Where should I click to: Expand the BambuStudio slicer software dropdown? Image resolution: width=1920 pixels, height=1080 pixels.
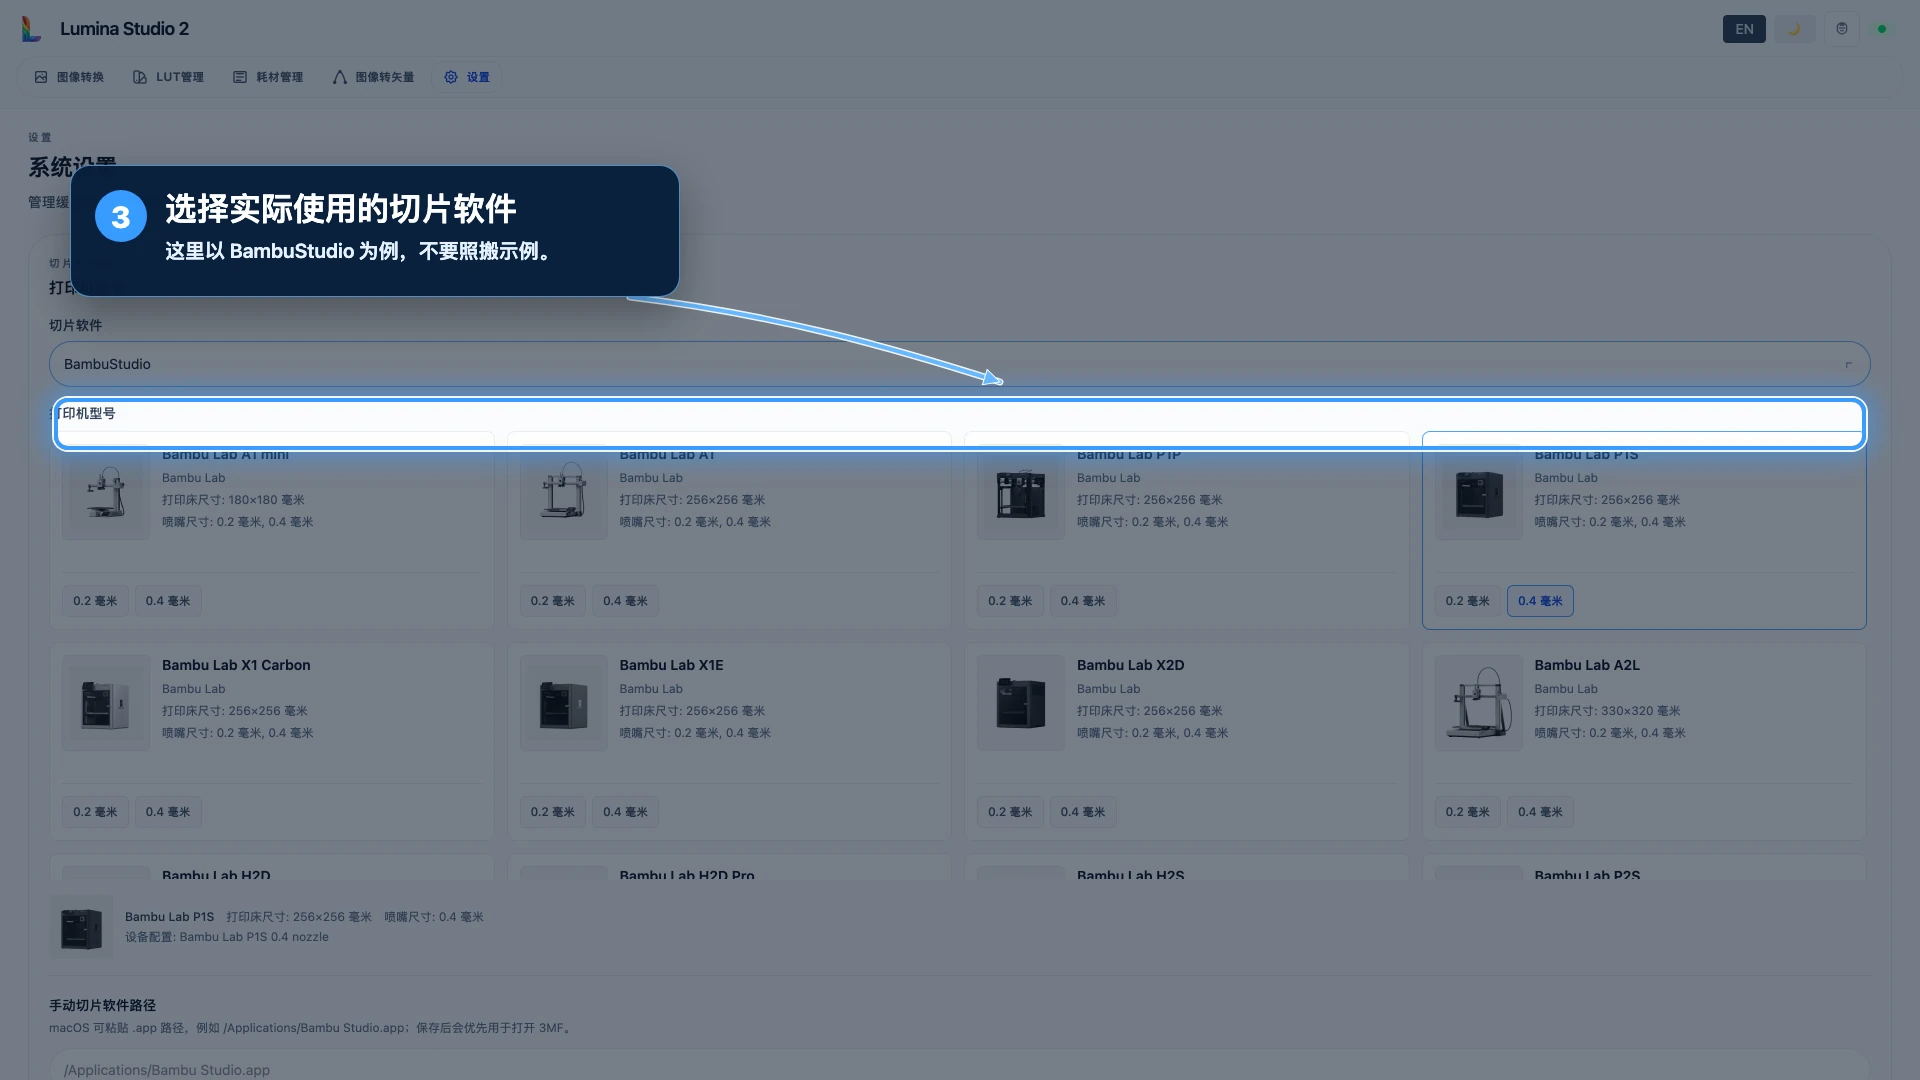click(959, 364)
